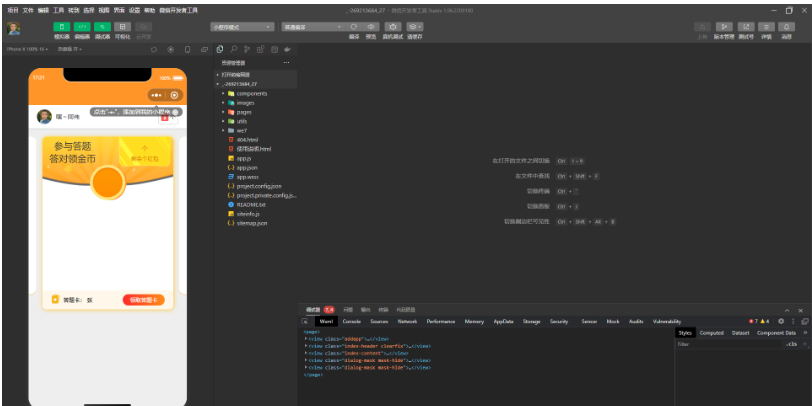Switch to the Network tab in the debugger
This screenshot has width=812, height=406.
(x=407, y=321)
